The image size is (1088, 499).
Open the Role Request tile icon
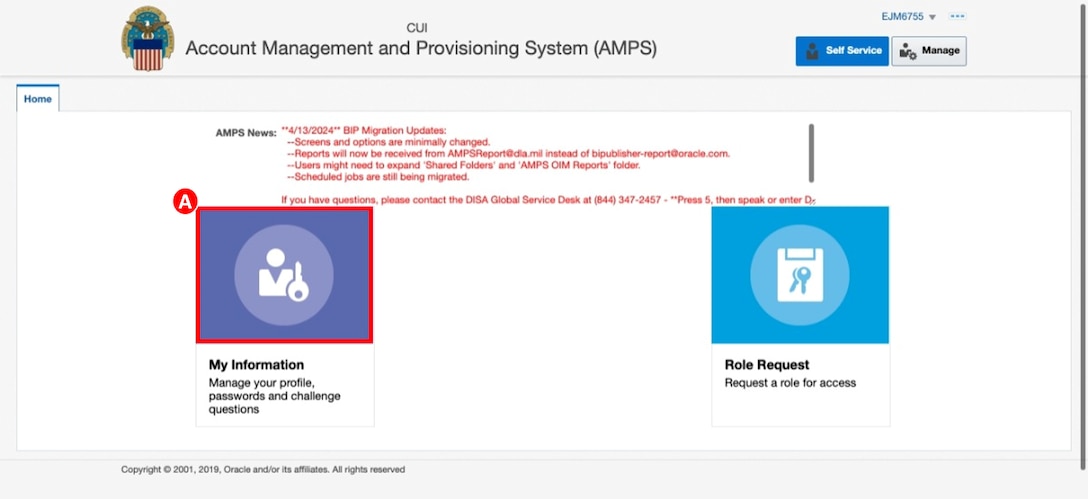[800, 275]
